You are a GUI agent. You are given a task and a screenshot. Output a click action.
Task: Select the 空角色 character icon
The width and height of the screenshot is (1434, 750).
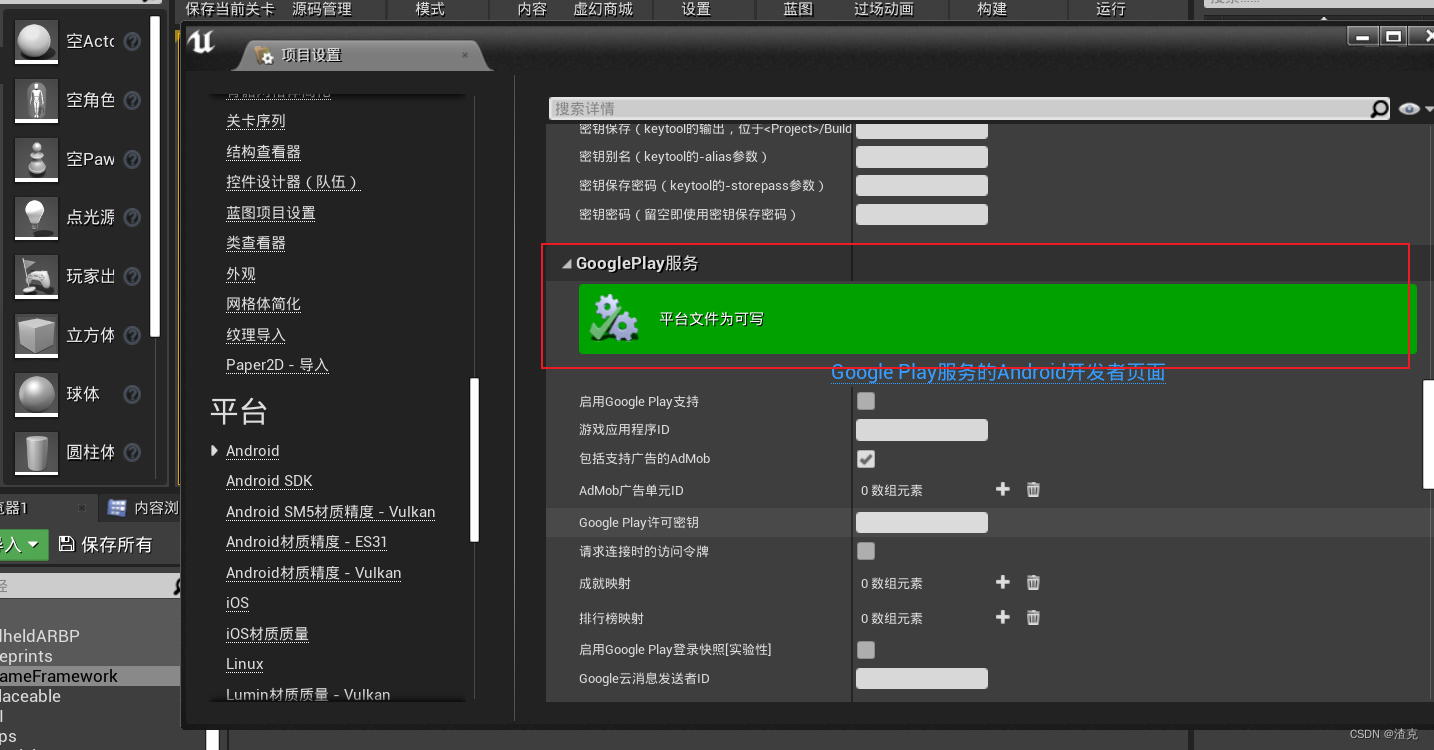coord(35,100)
